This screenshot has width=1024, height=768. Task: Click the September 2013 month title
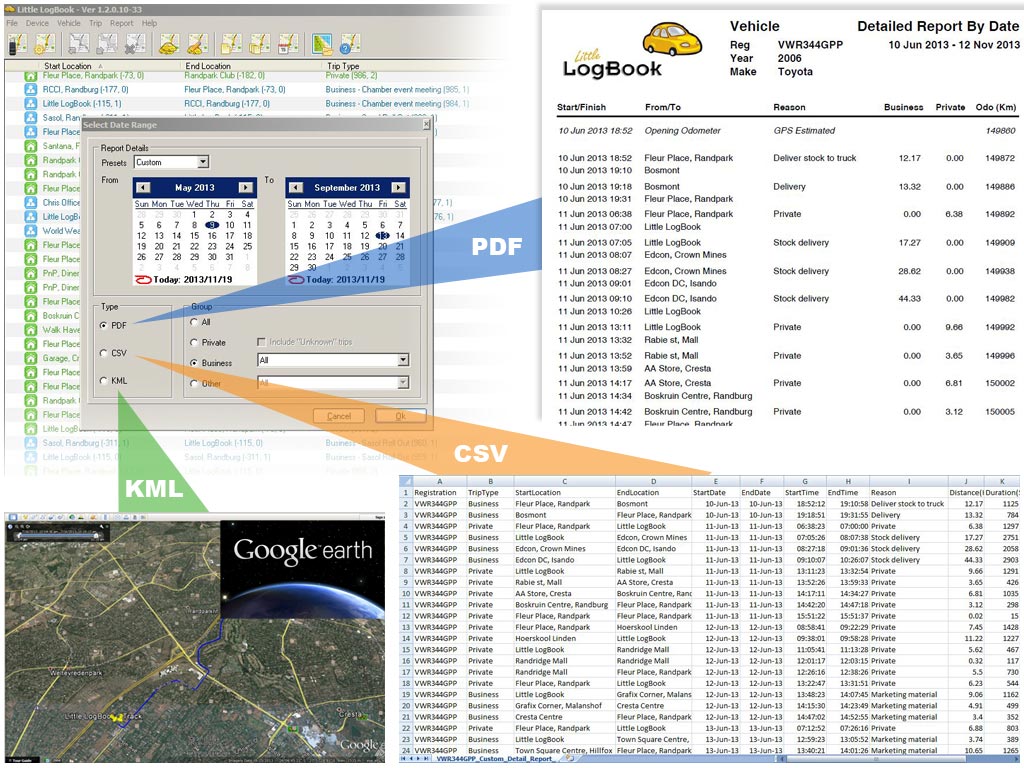click(x=347, y=187)
